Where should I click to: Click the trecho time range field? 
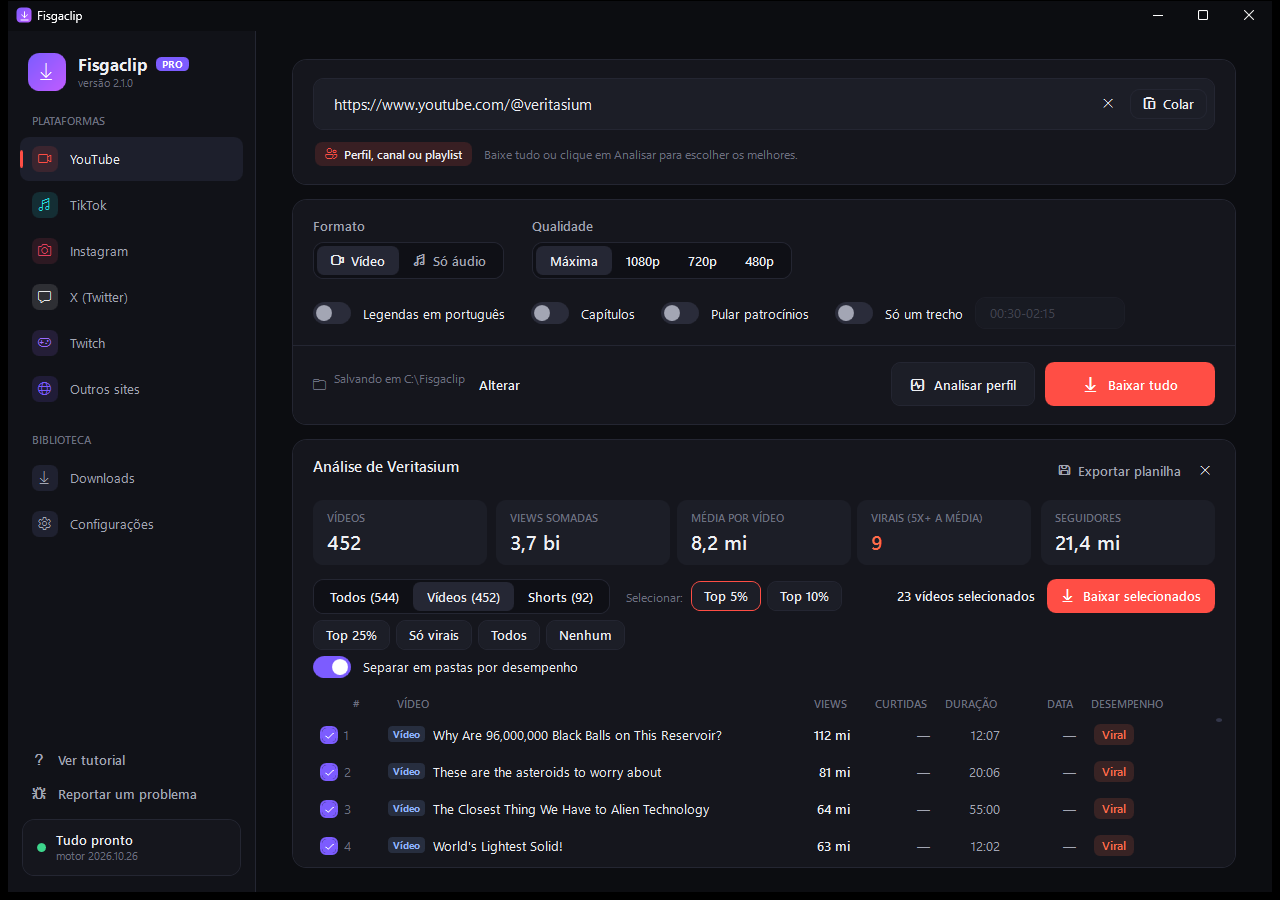pos(1050,314)
